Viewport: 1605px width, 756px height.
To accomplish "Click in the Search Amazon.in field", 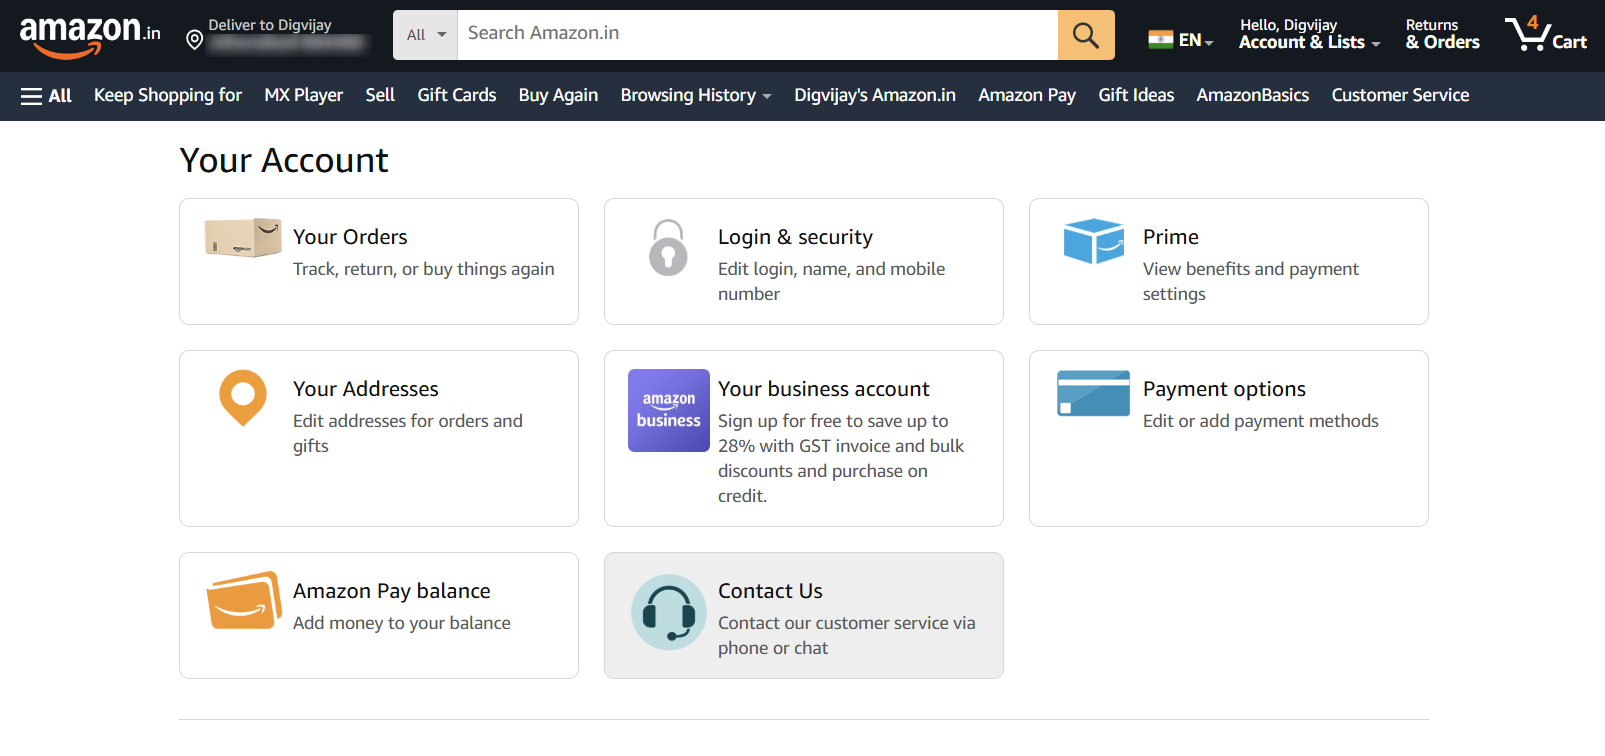I will click(758, 35).
